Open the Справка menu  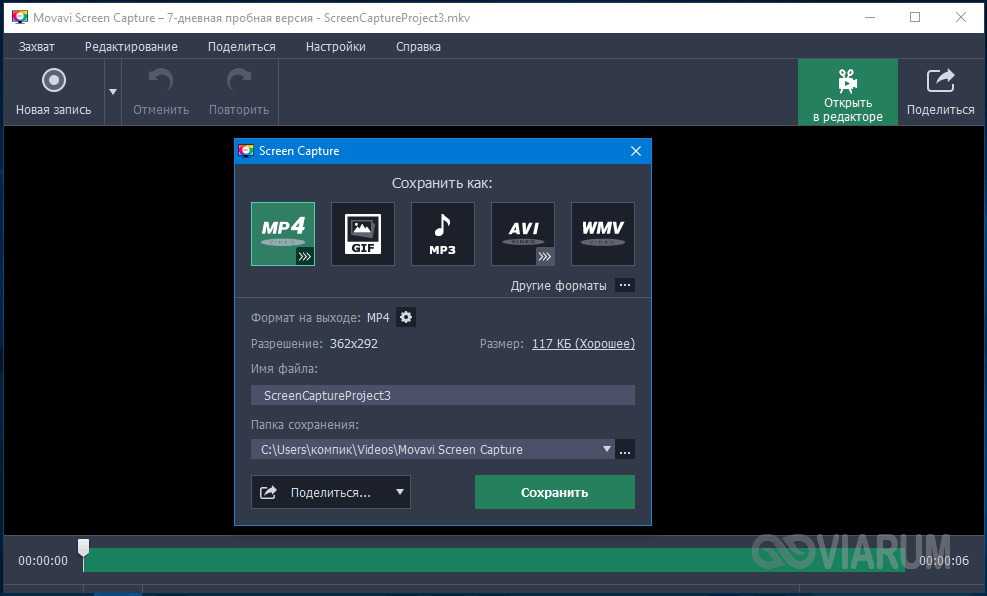(418, 47)
